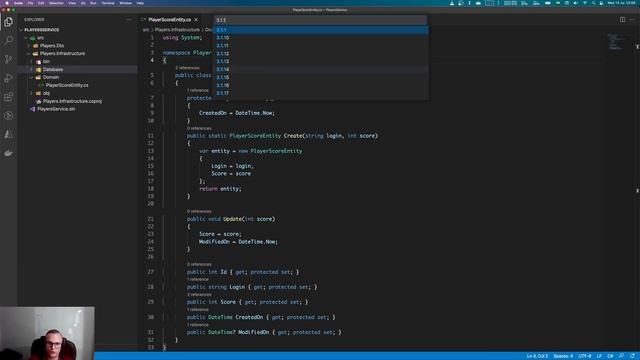Click Spaces: 4 indentation in status bar
This screenshot has height=360, width=640.
click(x=563, y=356)
